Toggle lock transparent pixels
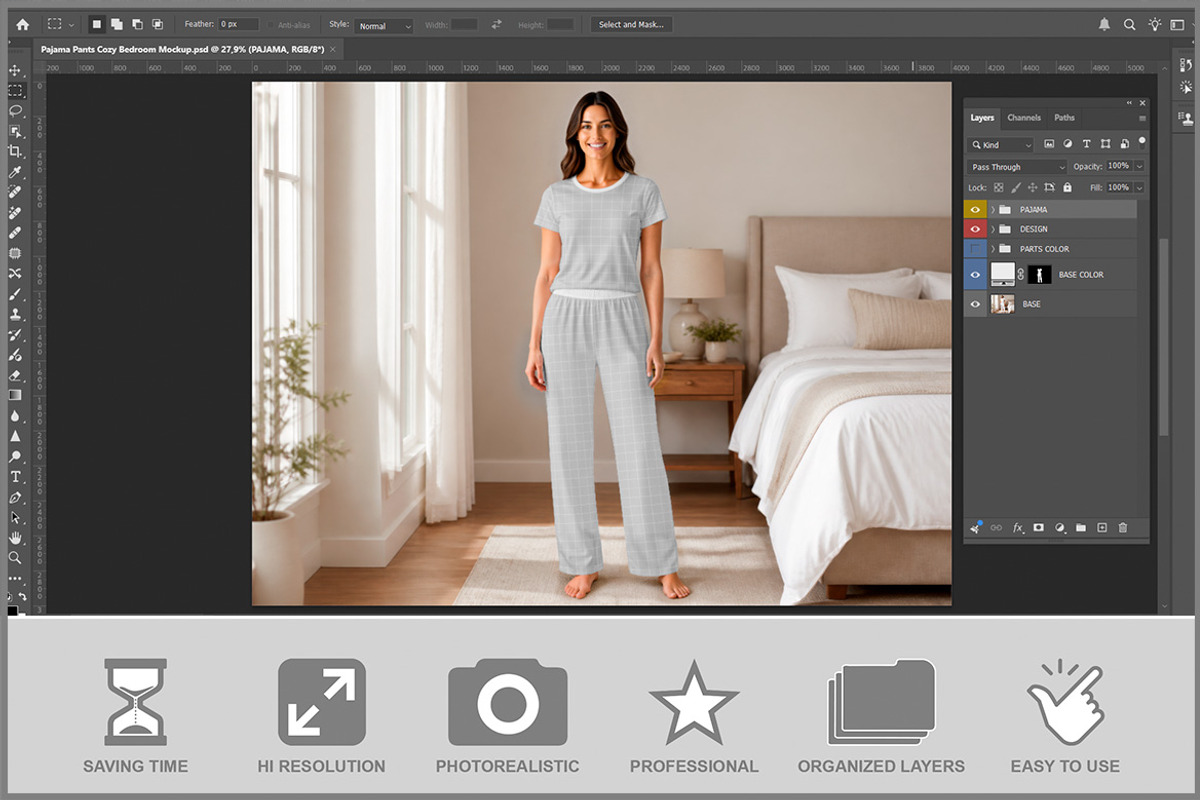 click(998, 187)
